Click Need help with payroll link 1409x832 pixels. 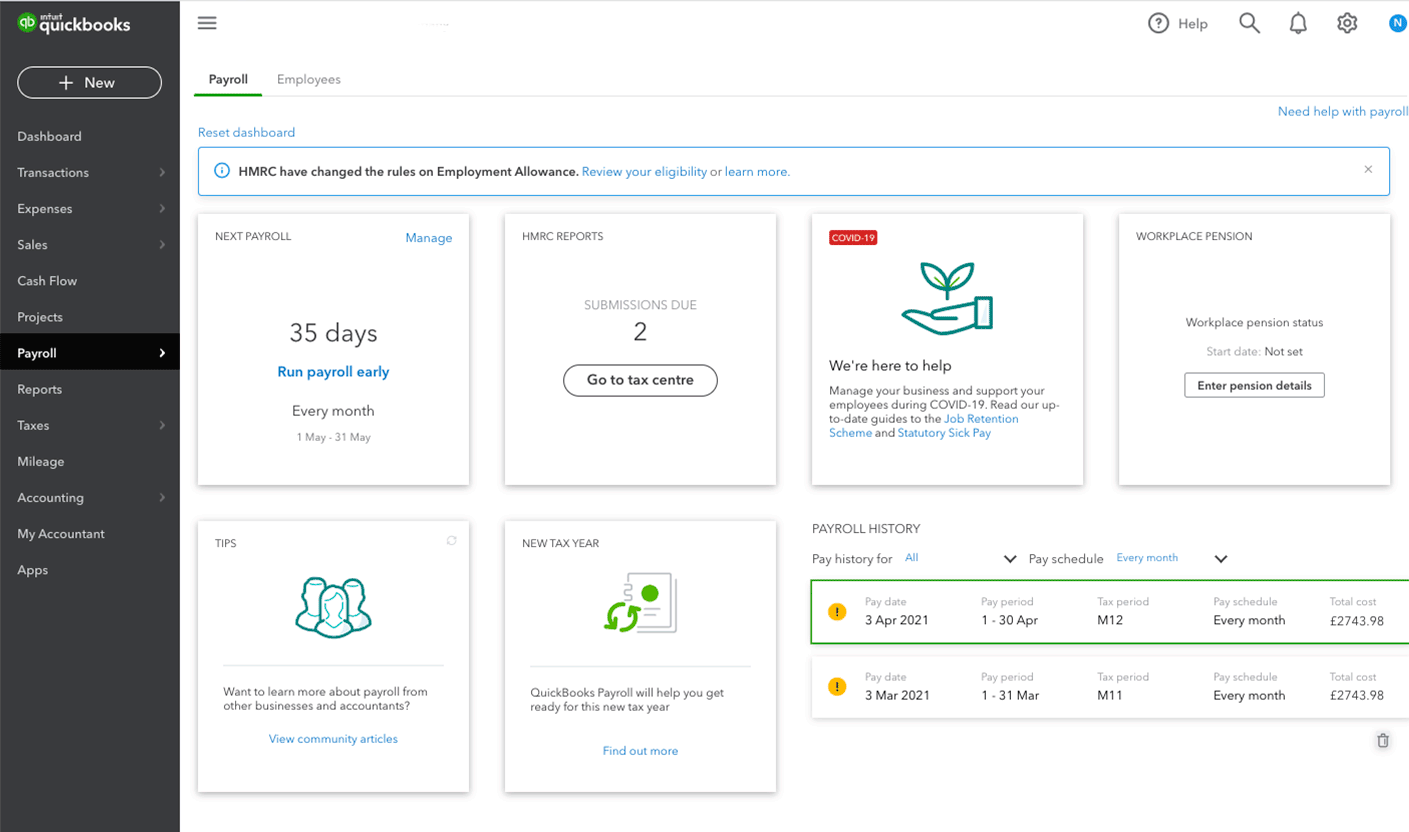click(x=1343, y=111)
